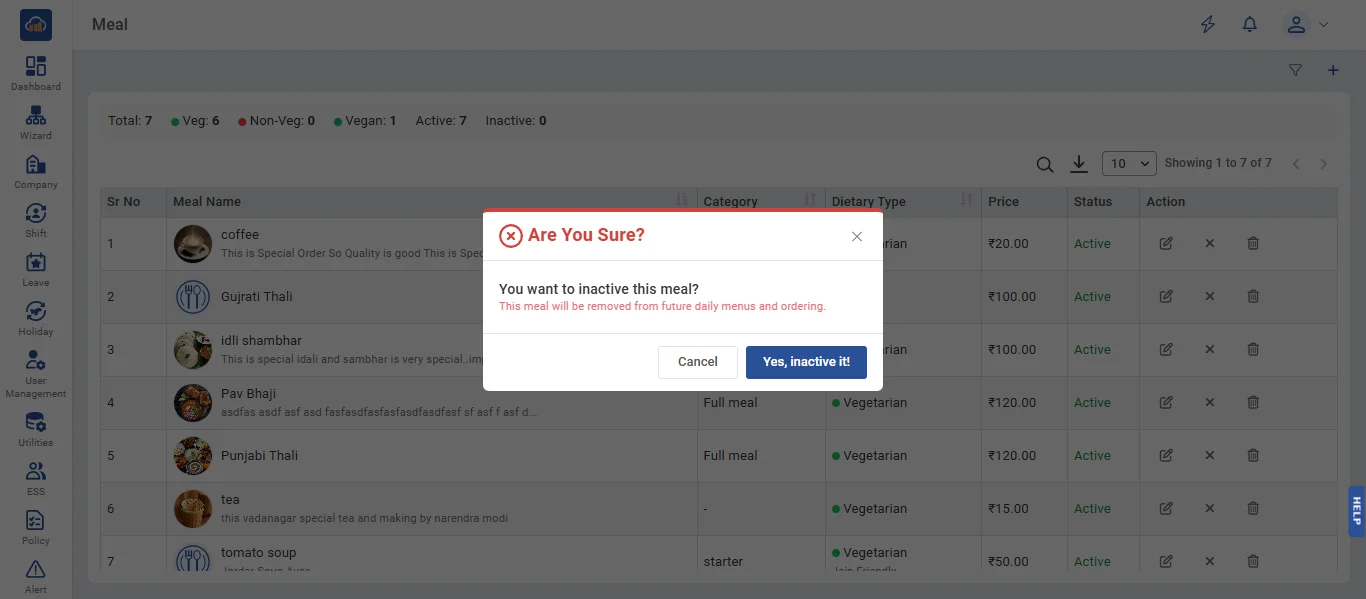Open the table search icon
Image resolution: width=1366 pixels, height=599 pixels.
click(x=1045, y=165)
